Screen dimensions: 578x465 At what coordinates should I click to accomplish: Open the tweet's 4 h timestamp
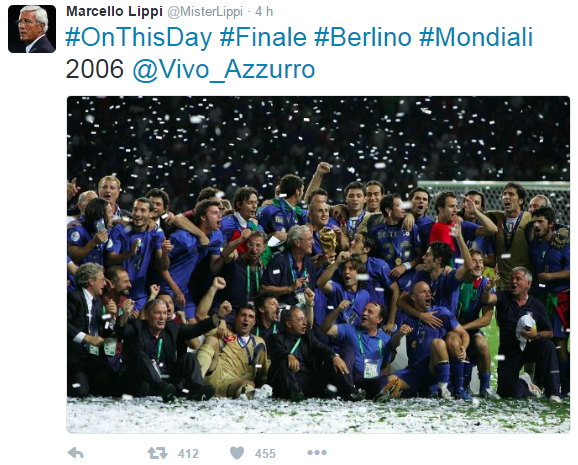point(264,12)
